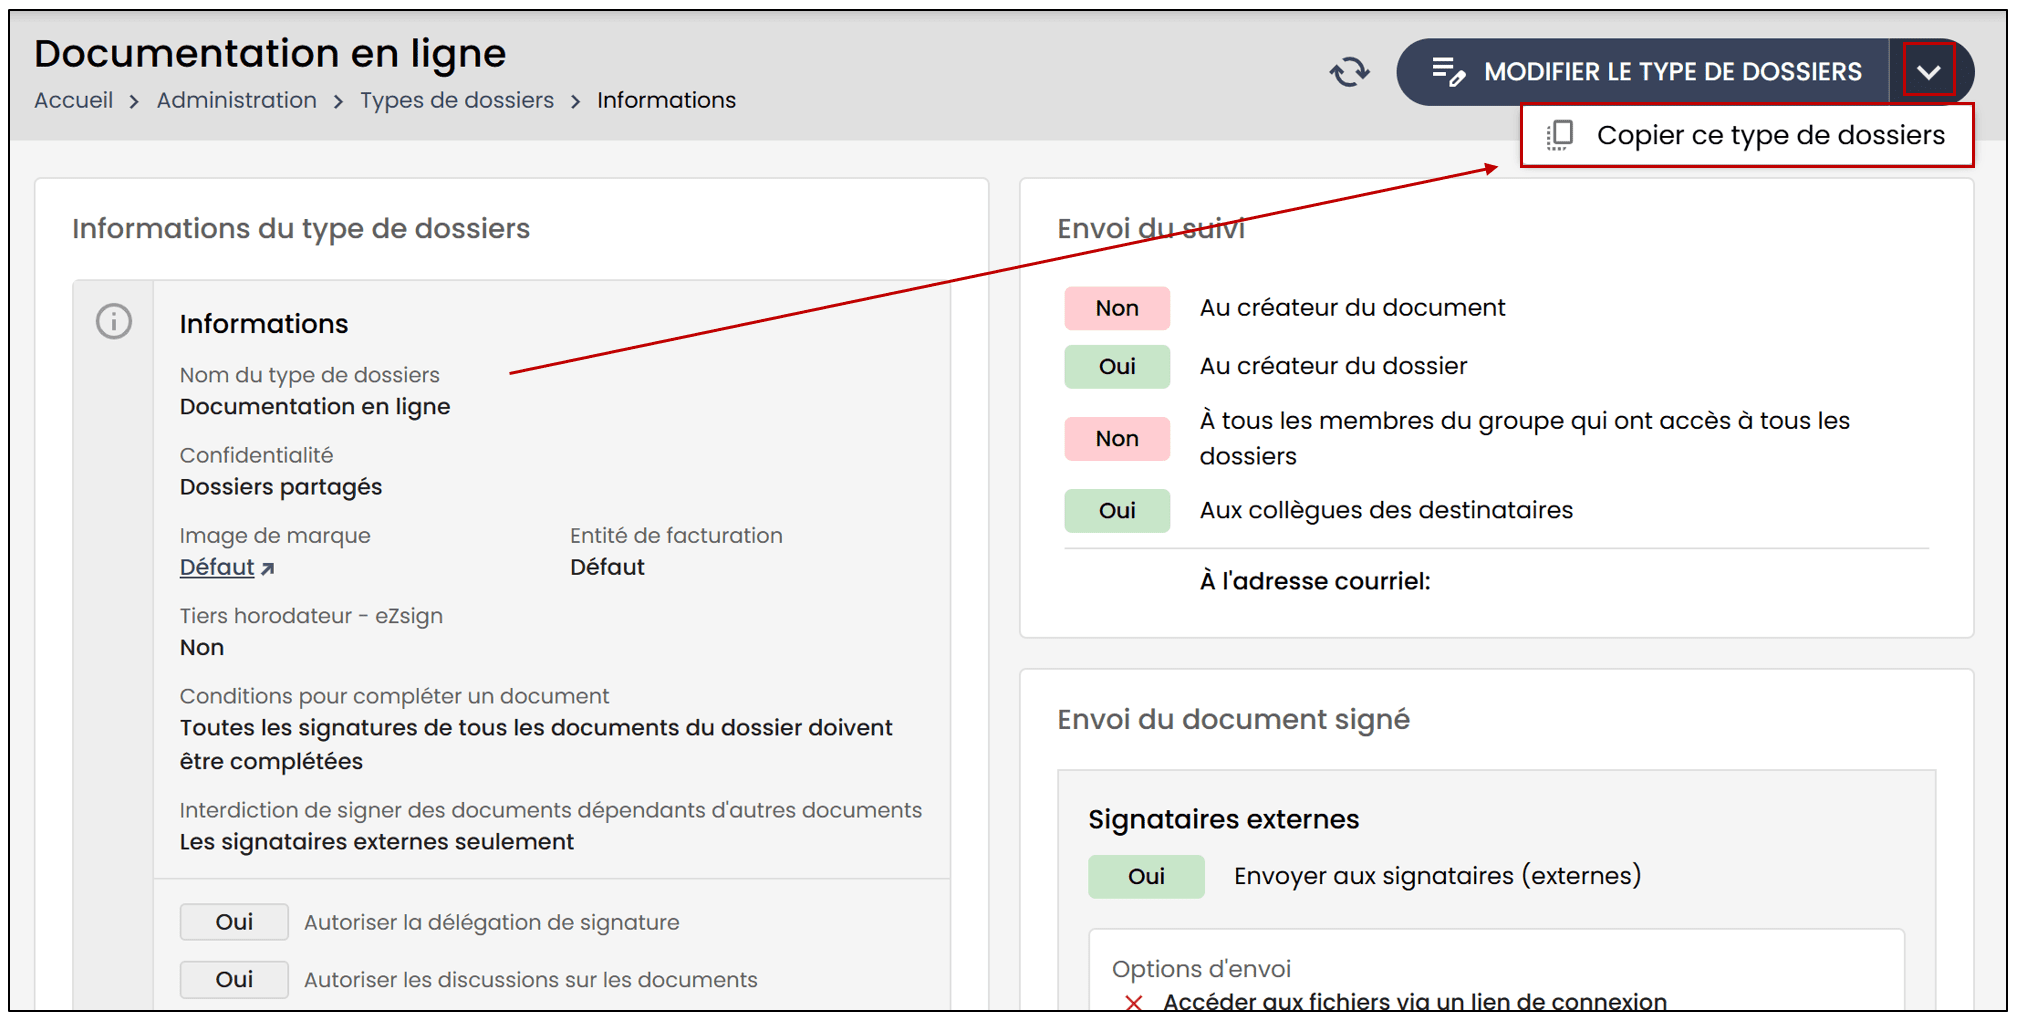Click the edit list icon in Modifier button

point(1448,72)
